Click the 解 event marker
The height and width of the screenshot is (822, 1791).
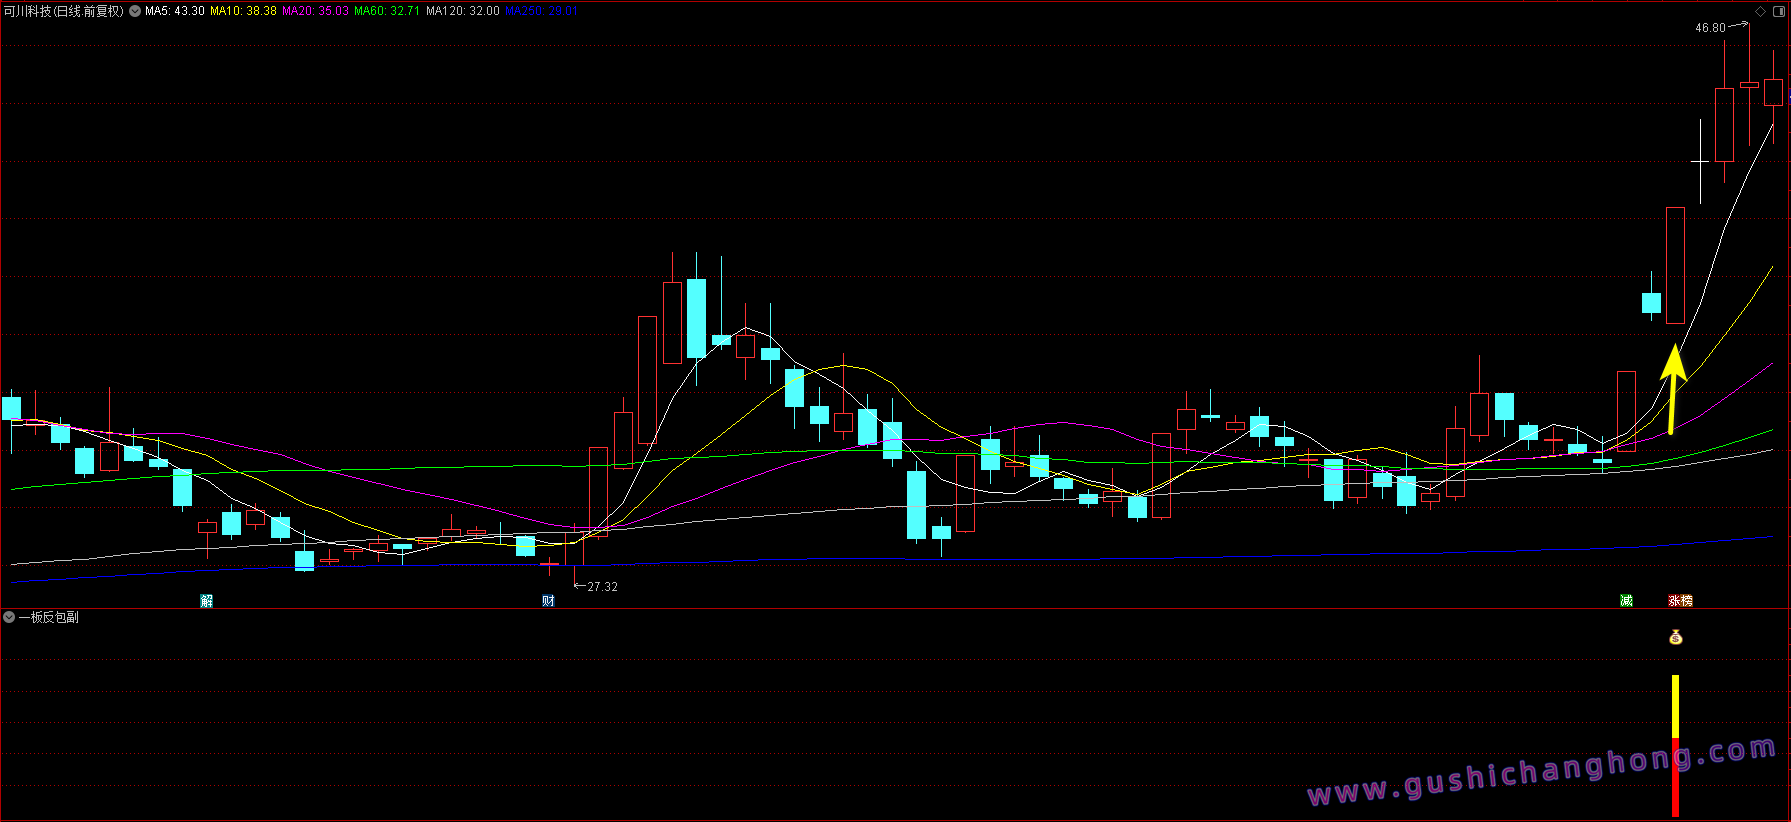[207, 601]
